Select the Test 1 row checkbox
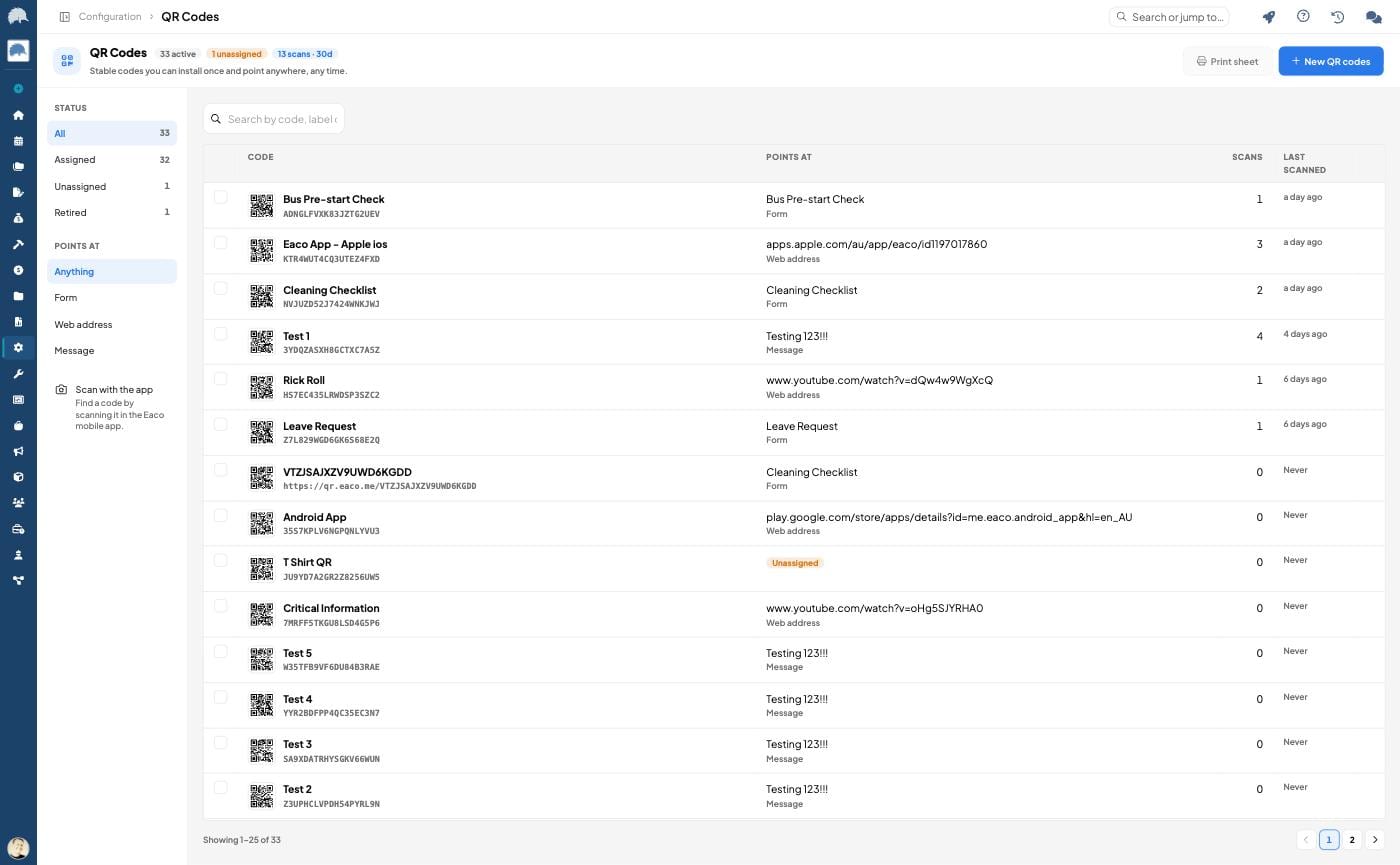Viewport: 1400px width, 865px height. point(221,334)
